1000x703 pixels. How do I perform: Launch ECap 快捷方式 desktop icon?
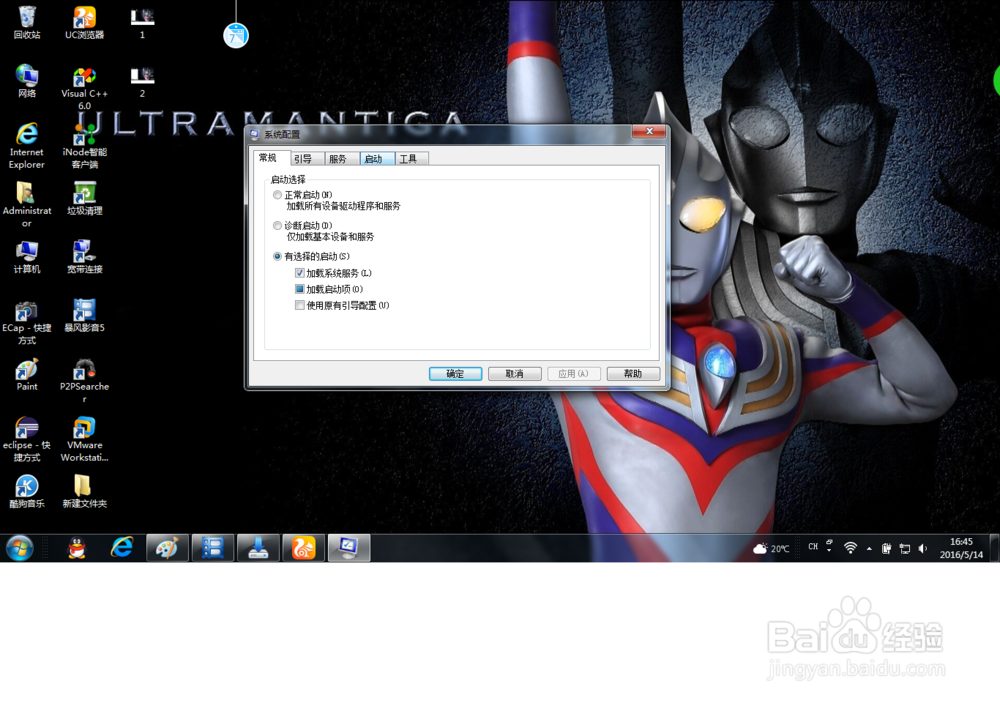tap(27, 322)
